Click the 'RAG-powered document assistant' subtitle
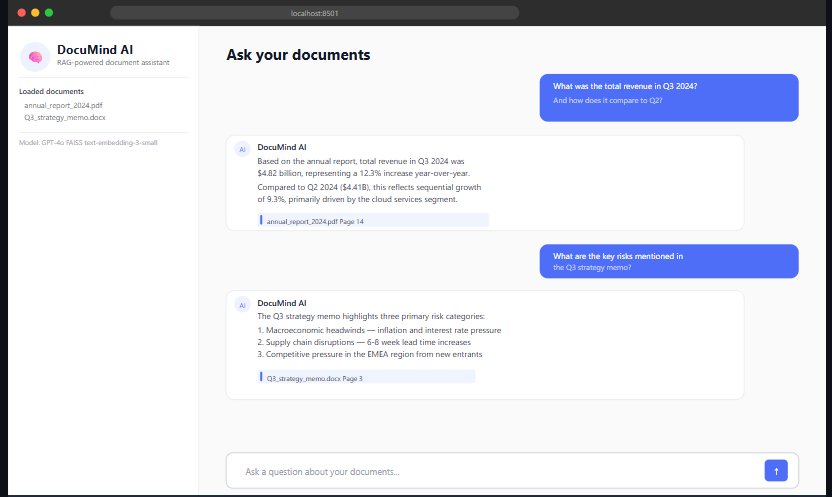The width and height of the screenshot is (832, 497). tap(113, 62)
